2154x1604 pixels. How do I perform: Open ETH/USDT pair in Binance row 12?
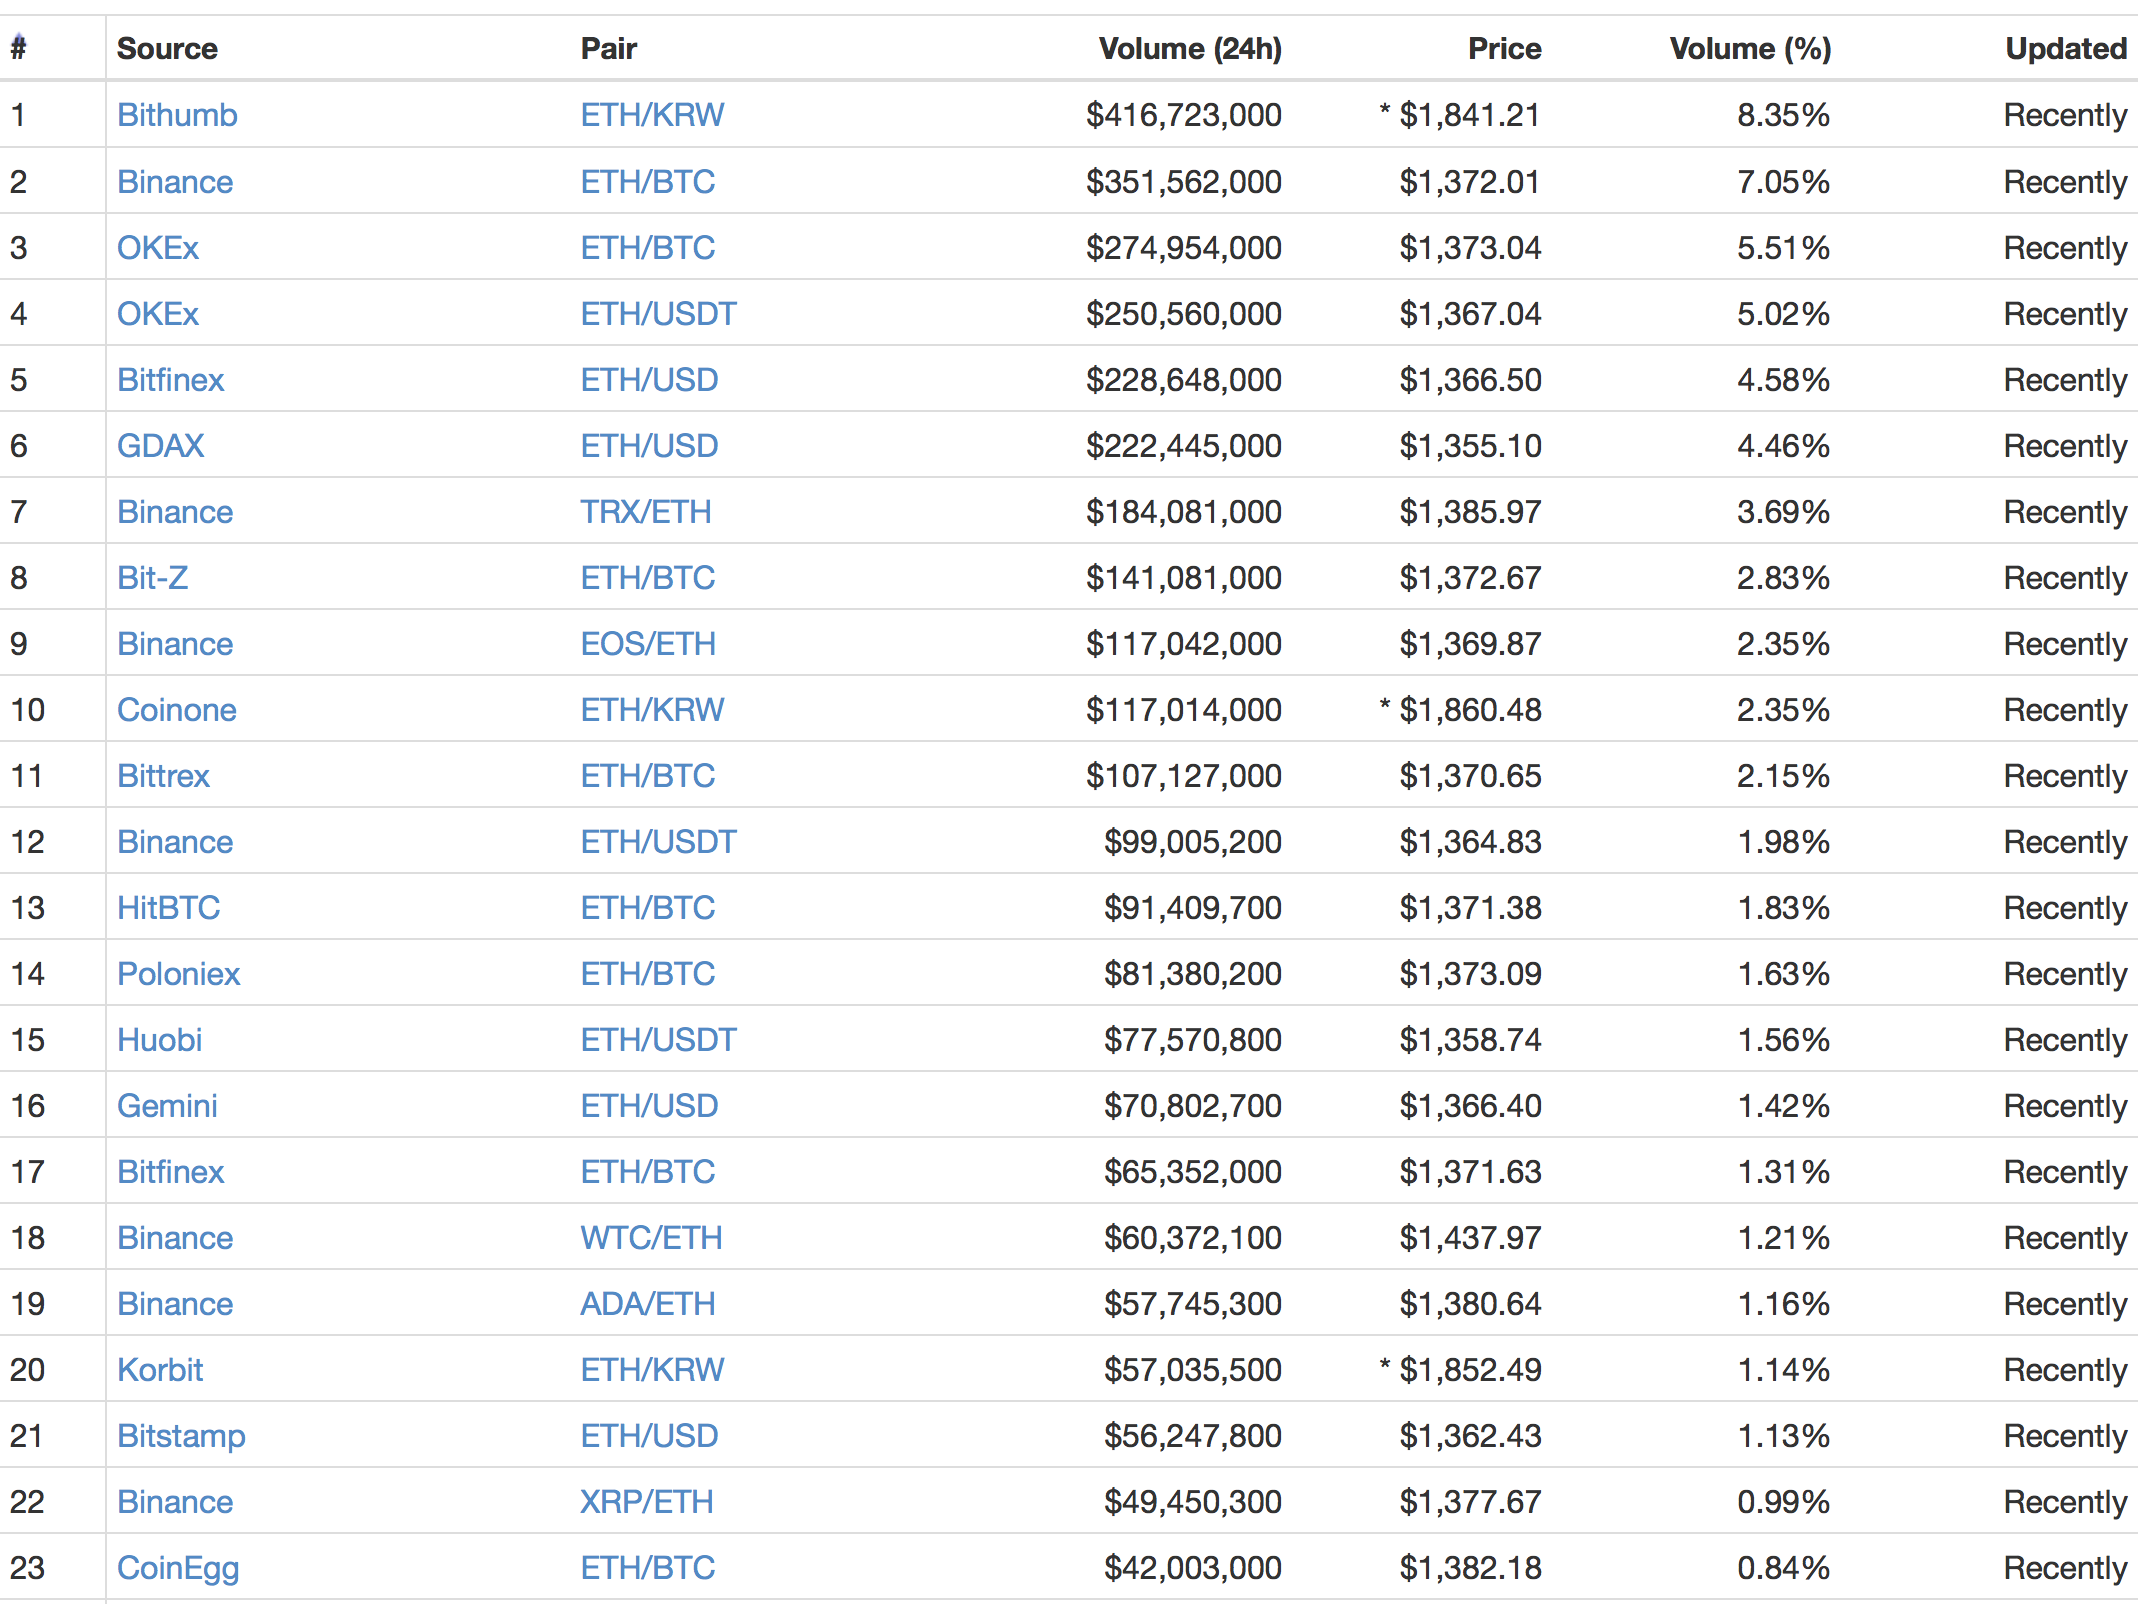(x=659, y=842)
